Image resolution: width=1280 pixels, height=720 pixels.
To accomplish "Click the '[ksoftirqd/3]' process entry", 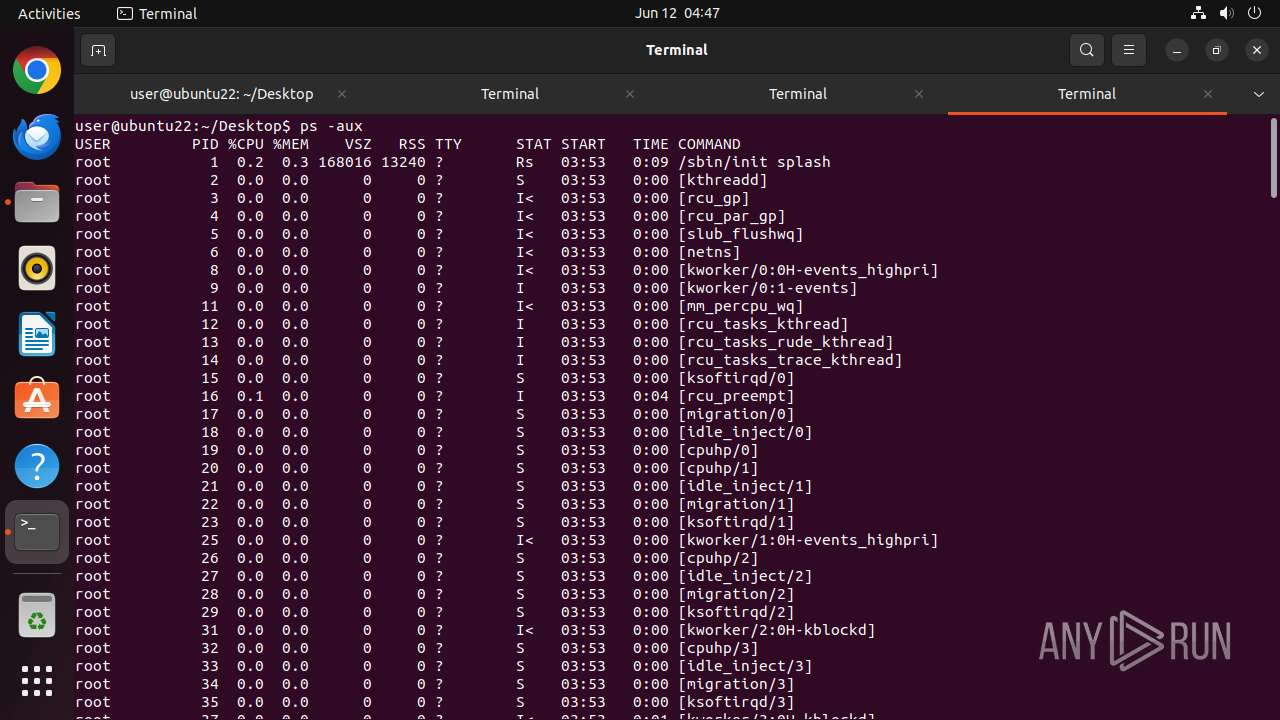I will coord(736,702).
